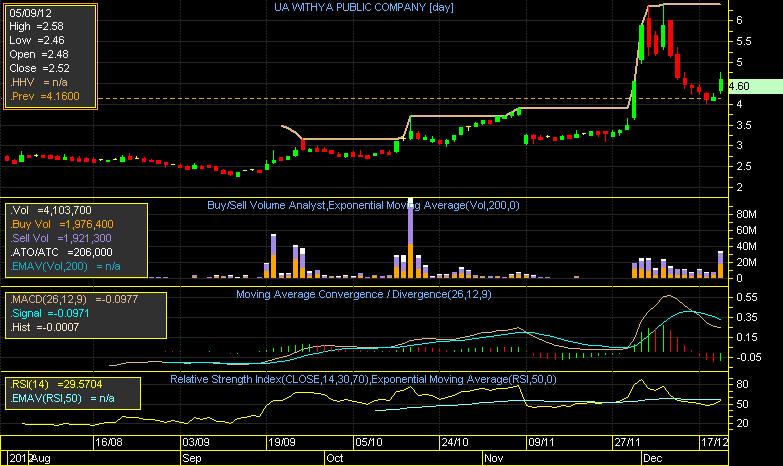Click the Nov month label
The image size is (783, 466).
tap(494, 458)
